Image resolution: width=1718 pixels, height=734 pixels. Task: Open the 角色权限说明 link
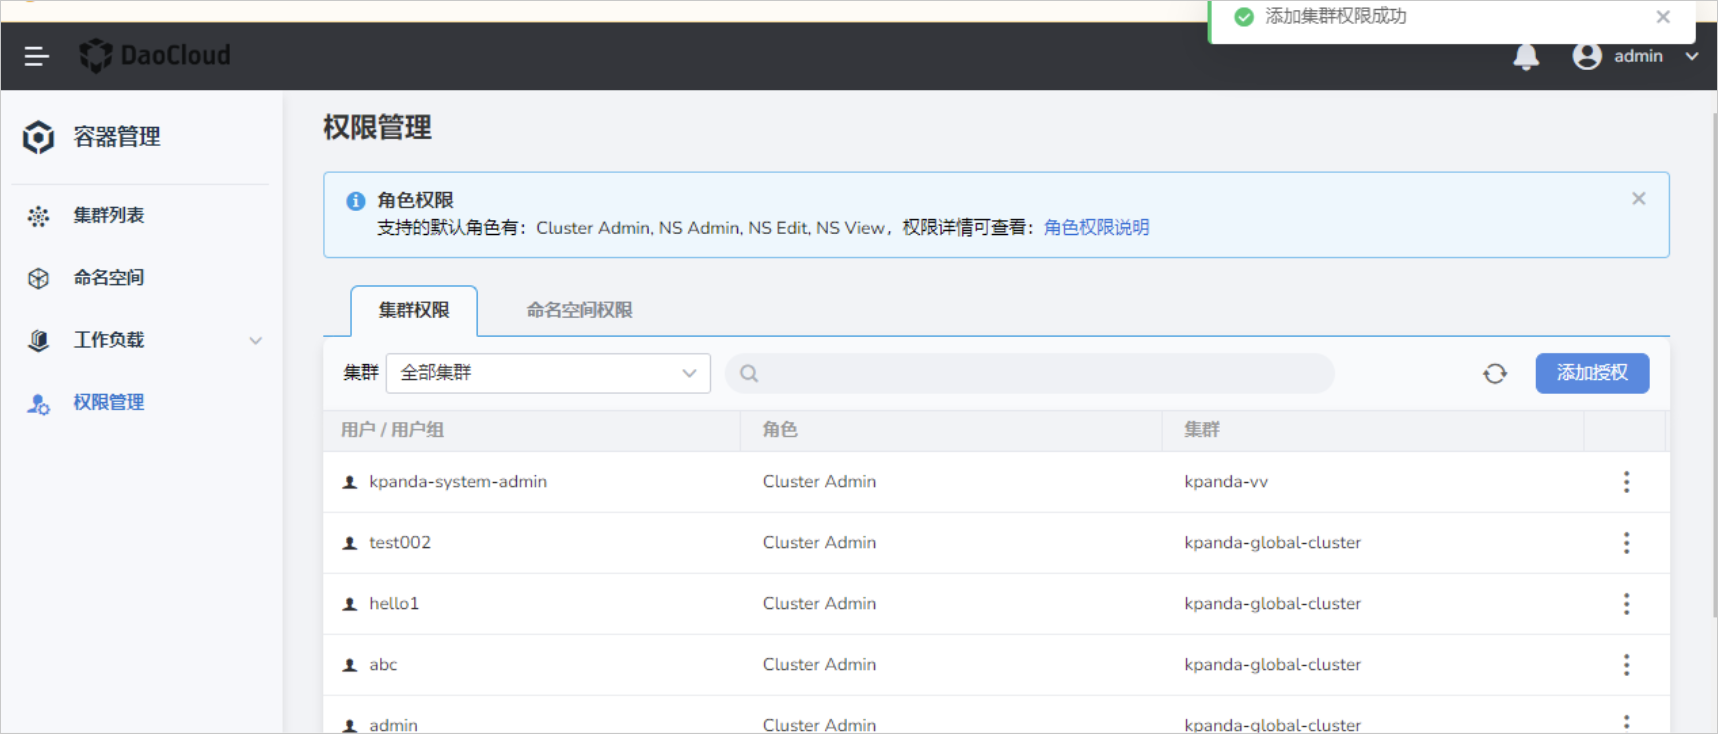(x=1096, y=228)
